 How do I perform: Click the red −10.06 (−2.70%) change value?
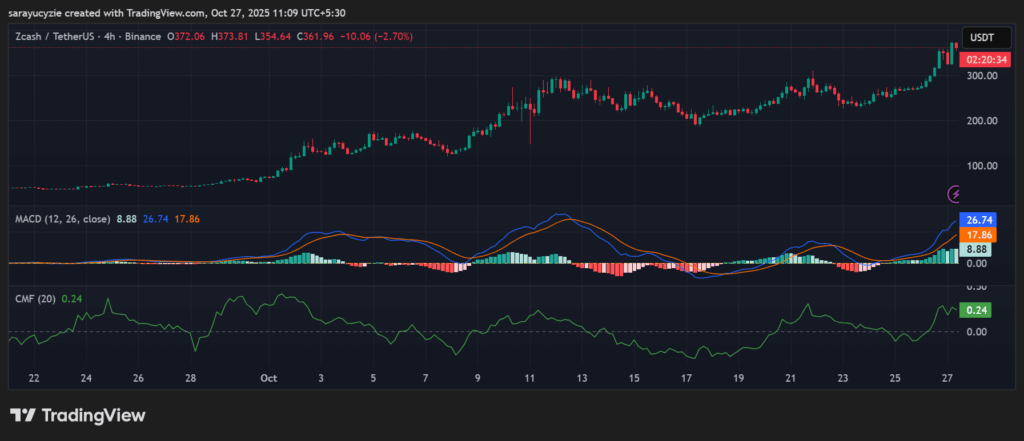(377, 36)
